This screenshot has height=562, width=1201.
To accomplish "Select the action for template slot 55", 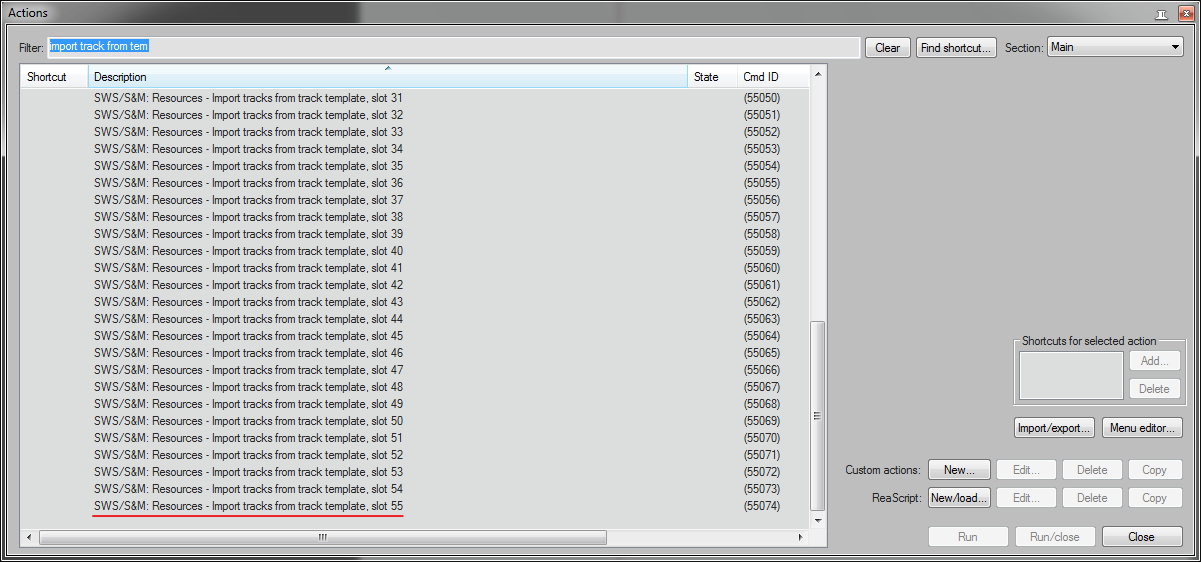I will pyautogui.click(x=248, y=506).
